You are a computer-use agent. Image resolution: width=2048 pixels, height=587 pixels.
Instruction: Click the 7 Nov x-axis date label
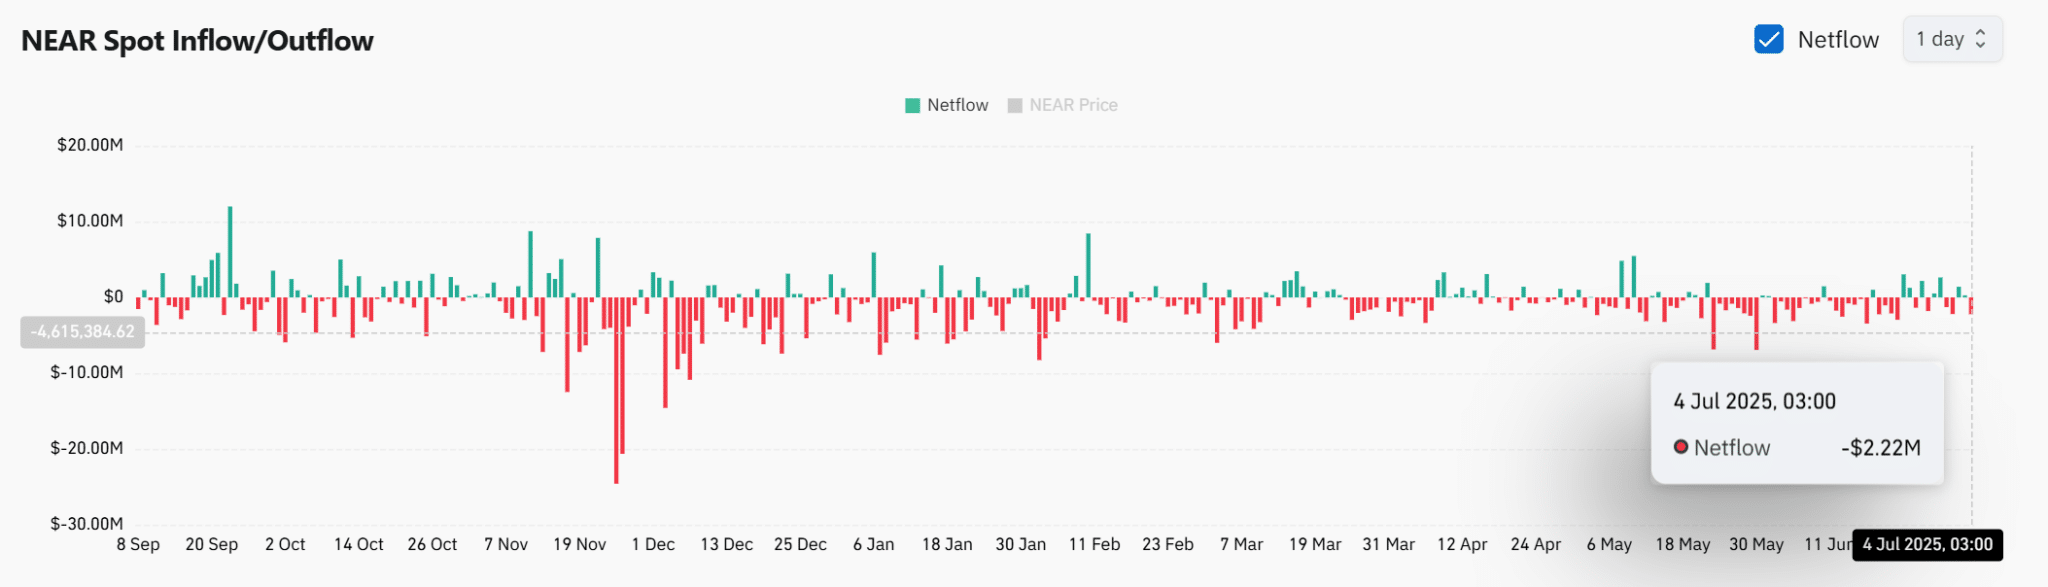pos(506,545)
